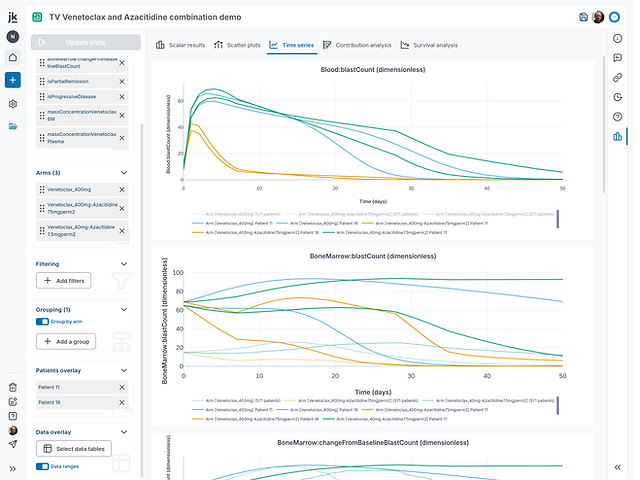Viewport: 640px width, 480px height.
Task: Click the isProgressiveDisease drag handle
Action: (42, 97)
